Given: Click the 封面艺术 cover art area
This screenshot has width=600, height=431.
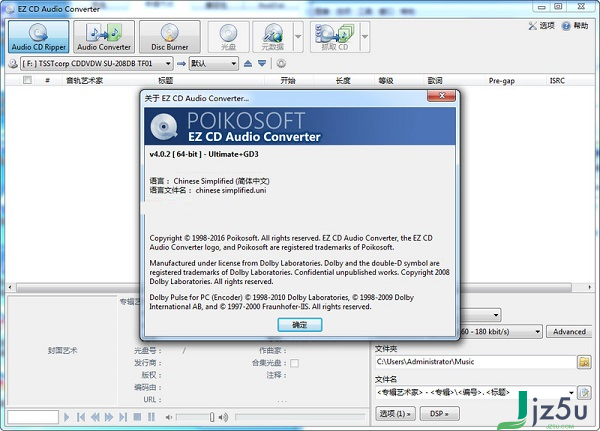Looking at the screenshot, I should (62, 350).
